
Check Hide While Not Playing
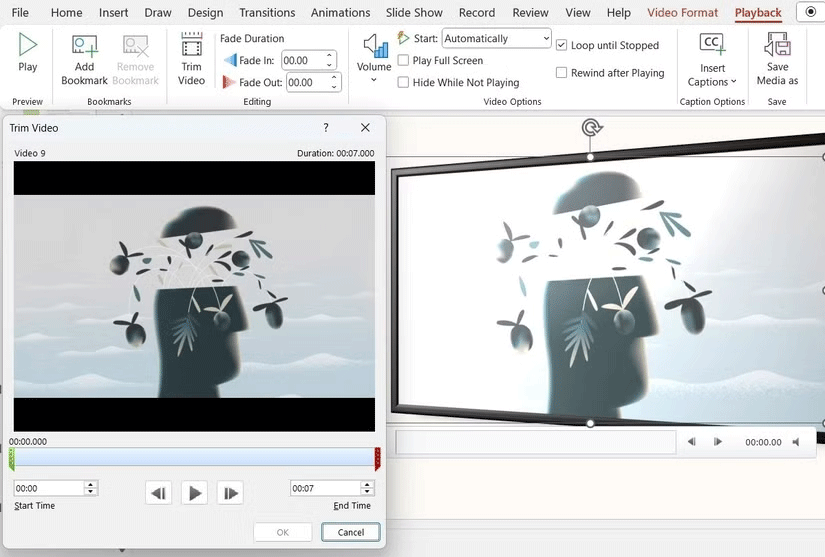403,83
